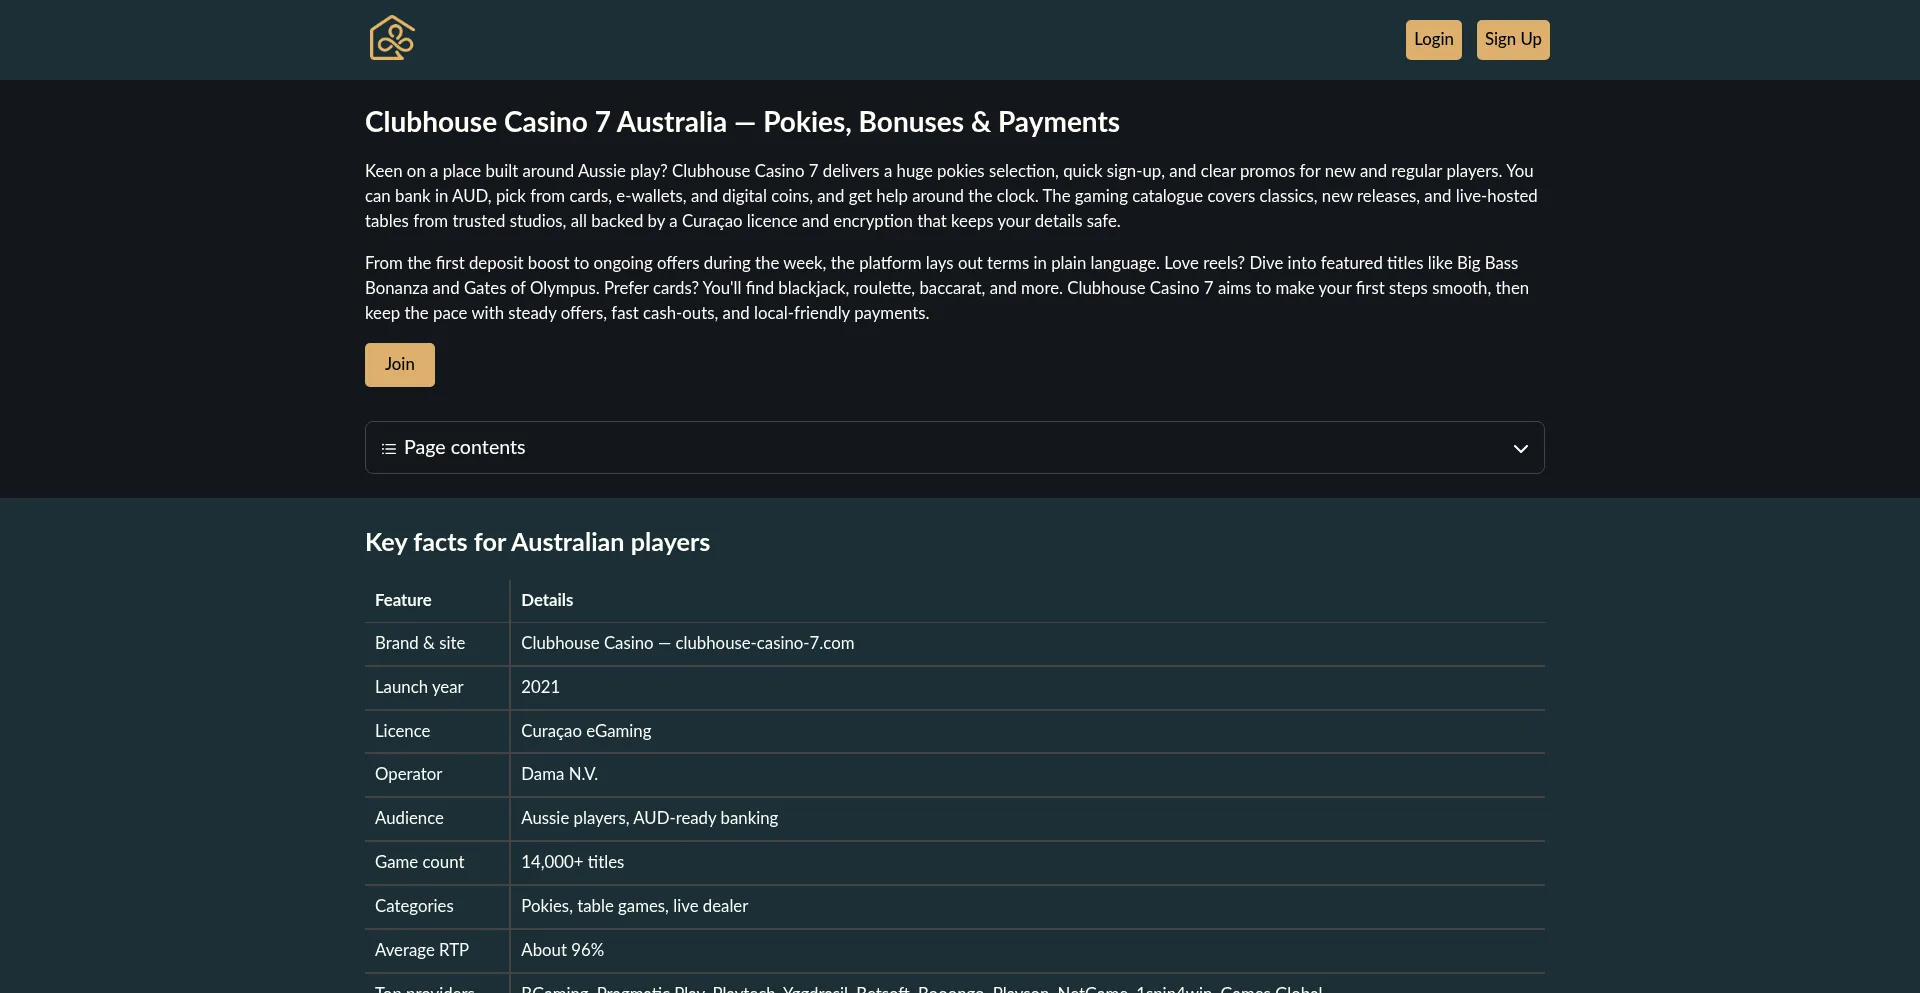1920x993 pixels.
Task: Click the Sign Up button
Action: pyautogui.click(x=1513, y=40)
